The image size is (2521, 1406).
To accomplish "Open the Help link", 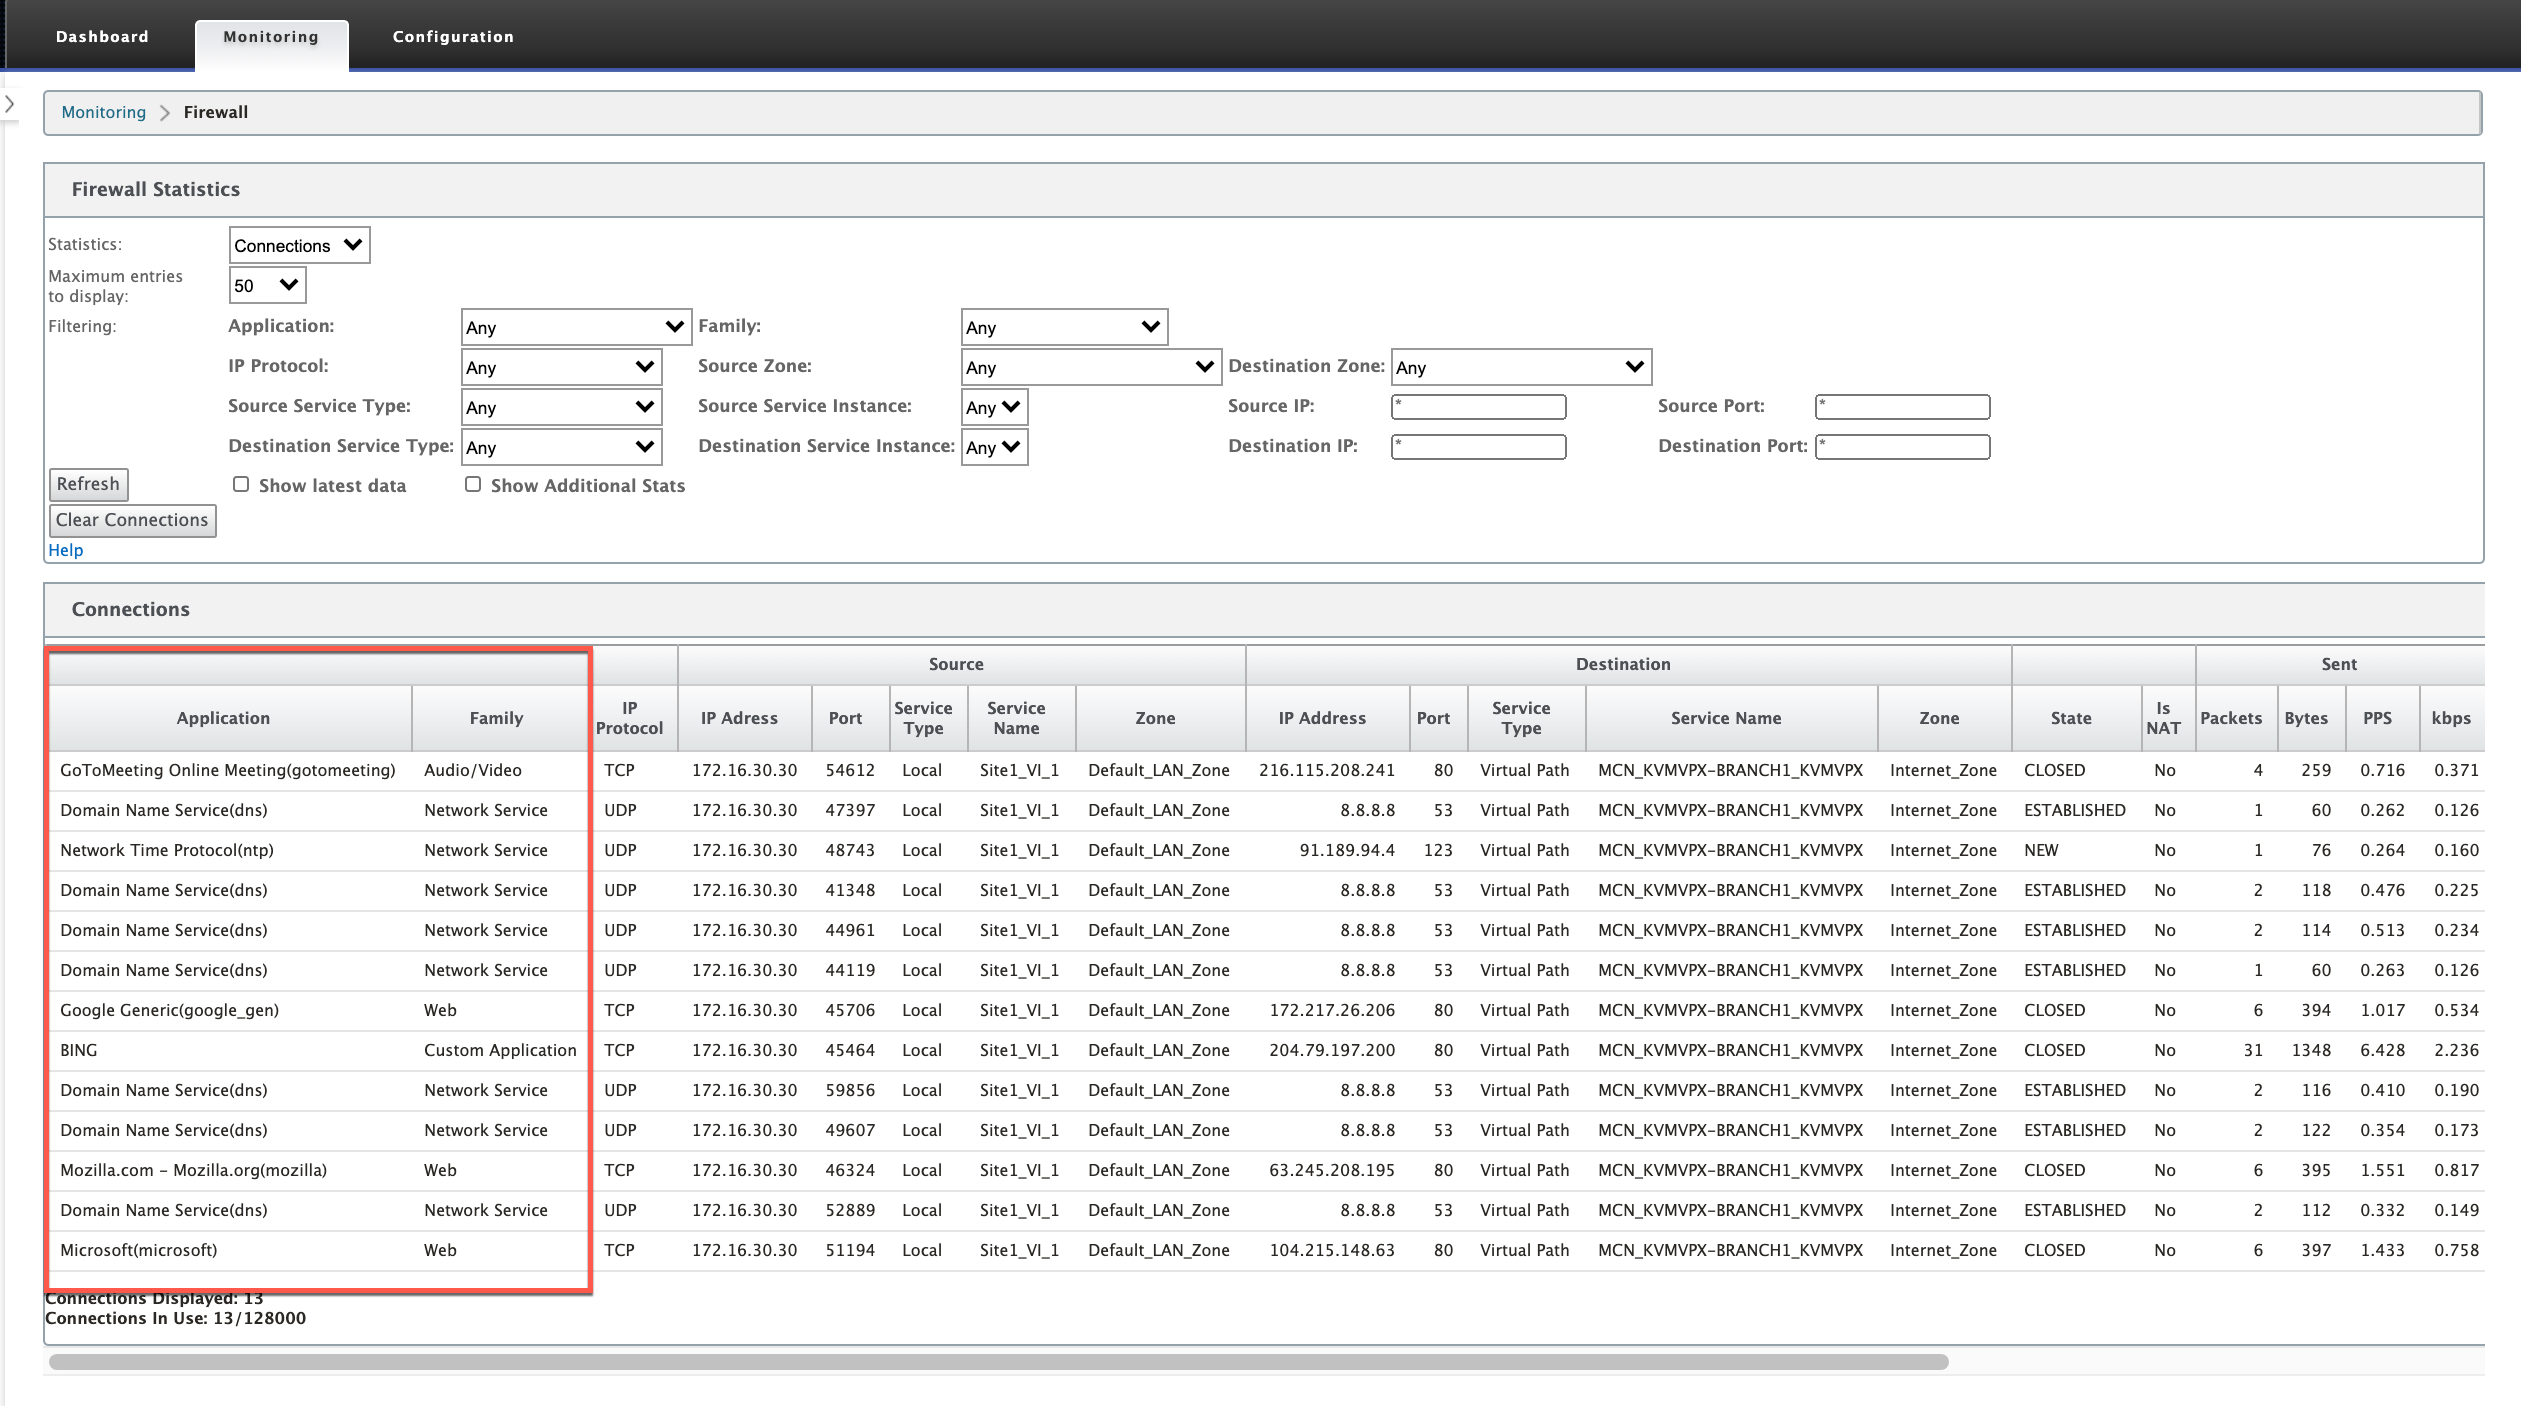I will (66, 550).
